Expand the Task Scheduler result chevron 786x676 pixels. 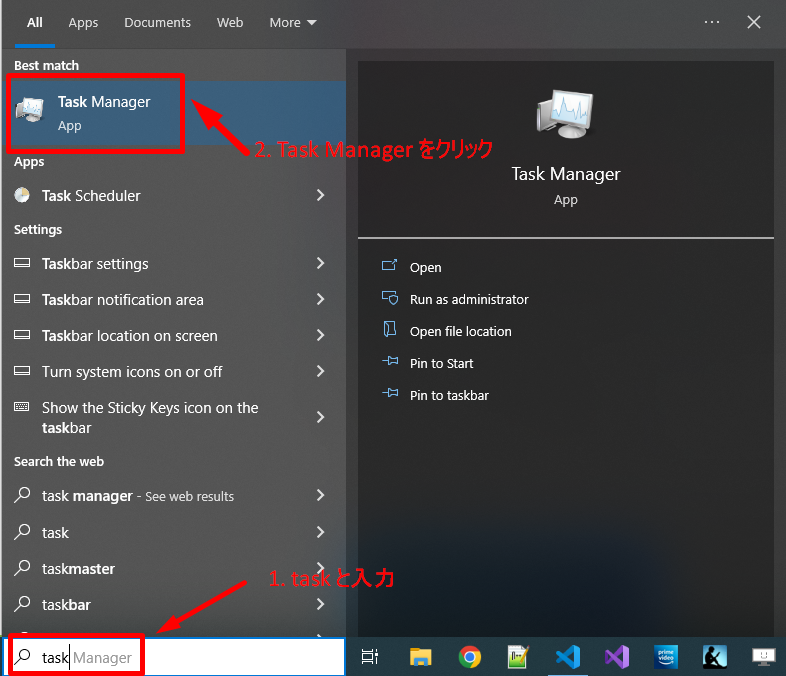pos(321,195)
